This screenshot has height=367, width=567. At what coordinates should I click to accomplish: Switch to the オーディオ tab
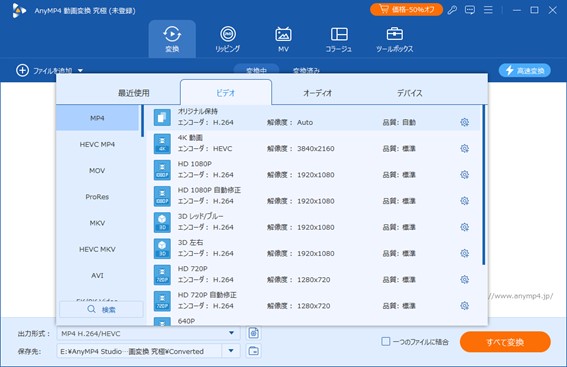[317, 93]
